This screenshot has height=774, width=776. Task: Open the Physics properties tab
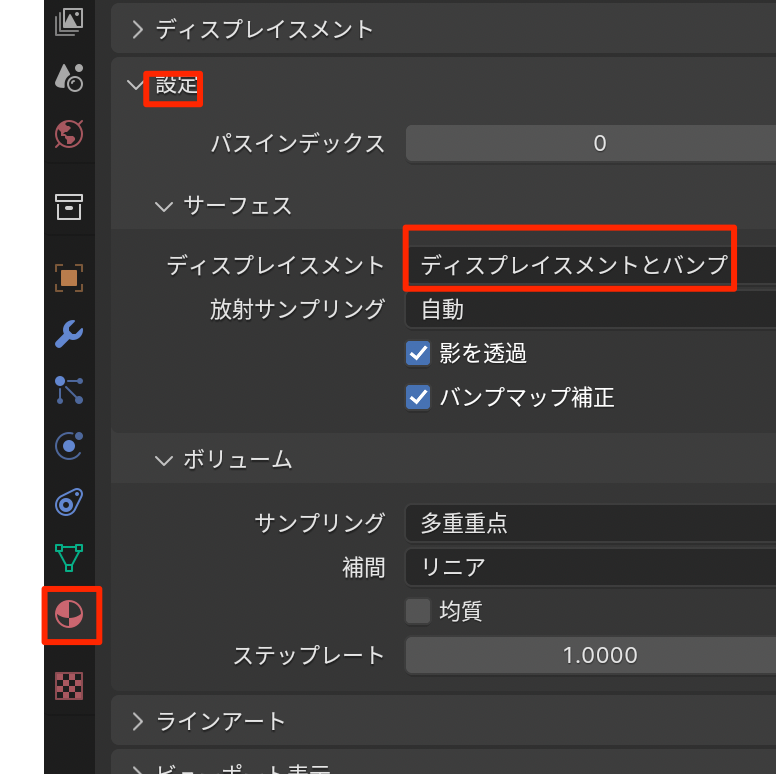coord(69,446)
